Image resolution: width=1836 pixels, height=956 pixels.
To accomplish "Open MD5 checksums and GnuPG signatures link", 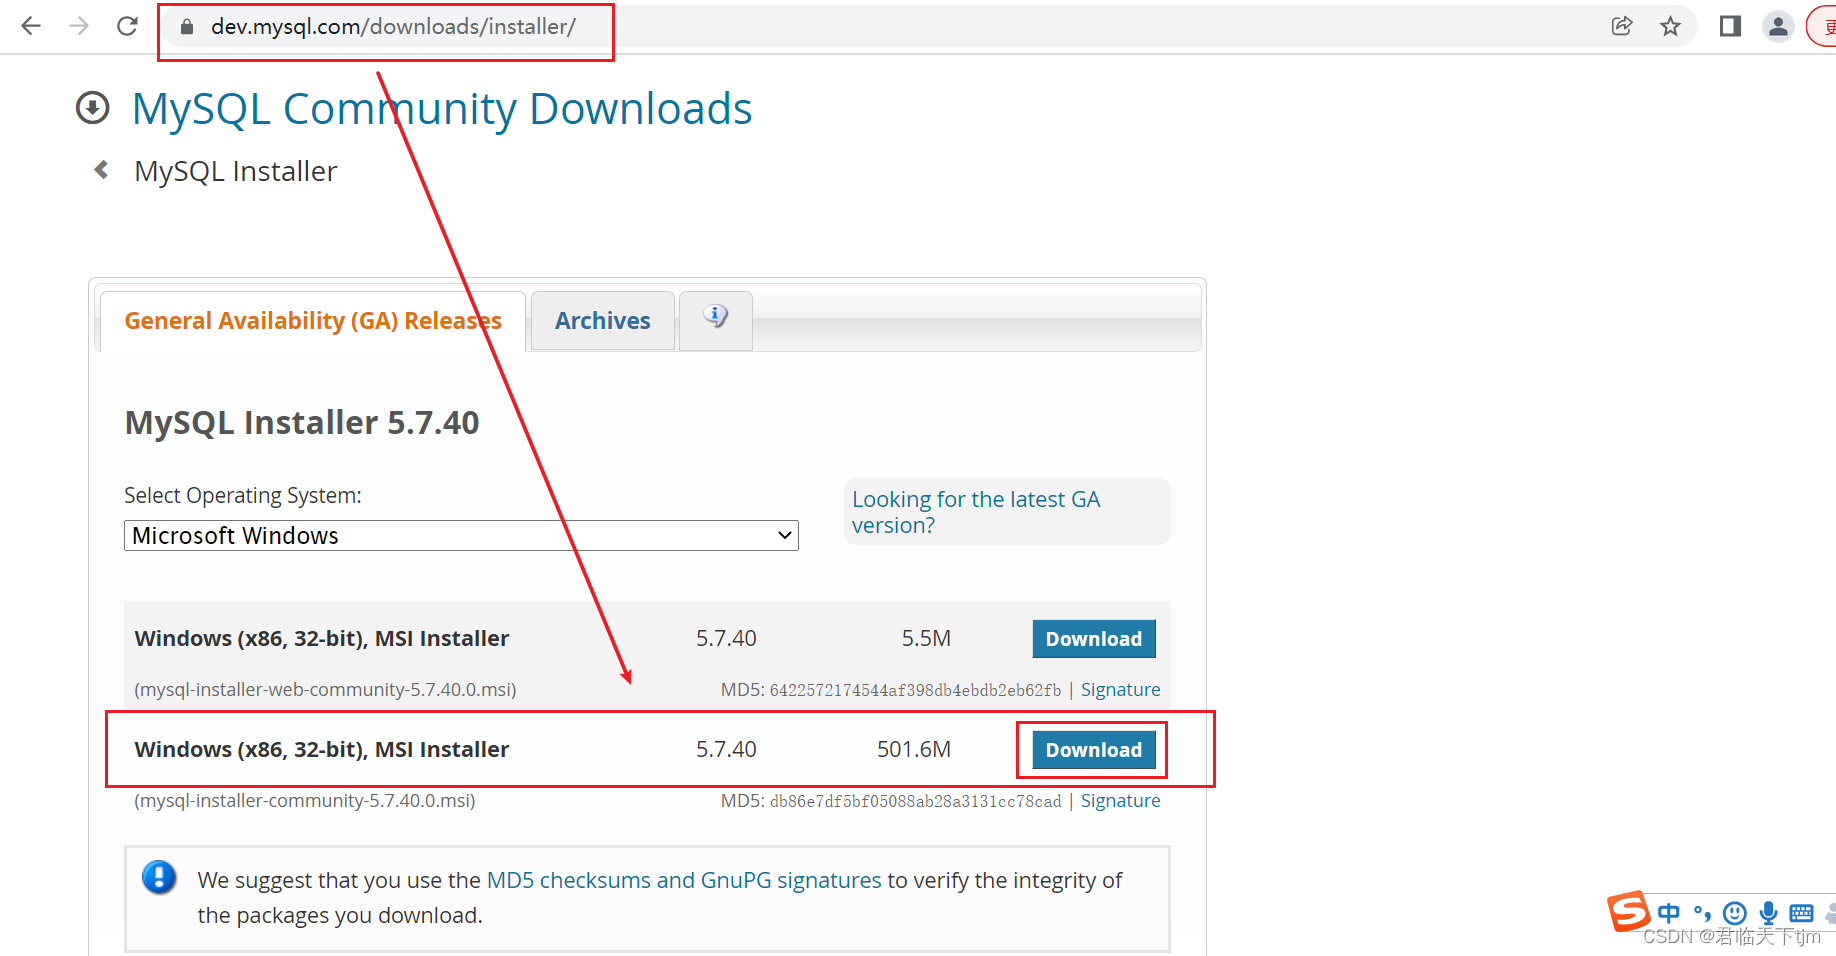I will pyautogui.click(x=684, y=880).
